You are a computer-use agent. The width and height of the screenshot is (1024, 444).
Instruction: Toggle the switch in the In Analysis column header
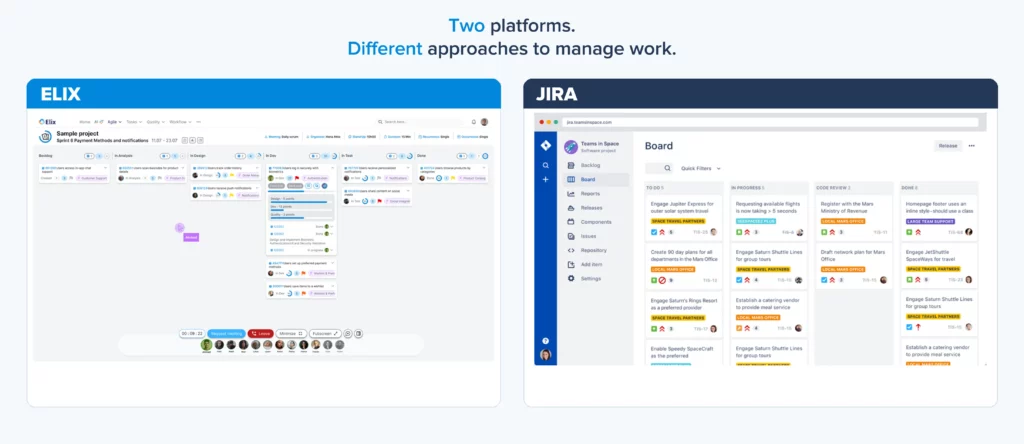pos(165,156)
